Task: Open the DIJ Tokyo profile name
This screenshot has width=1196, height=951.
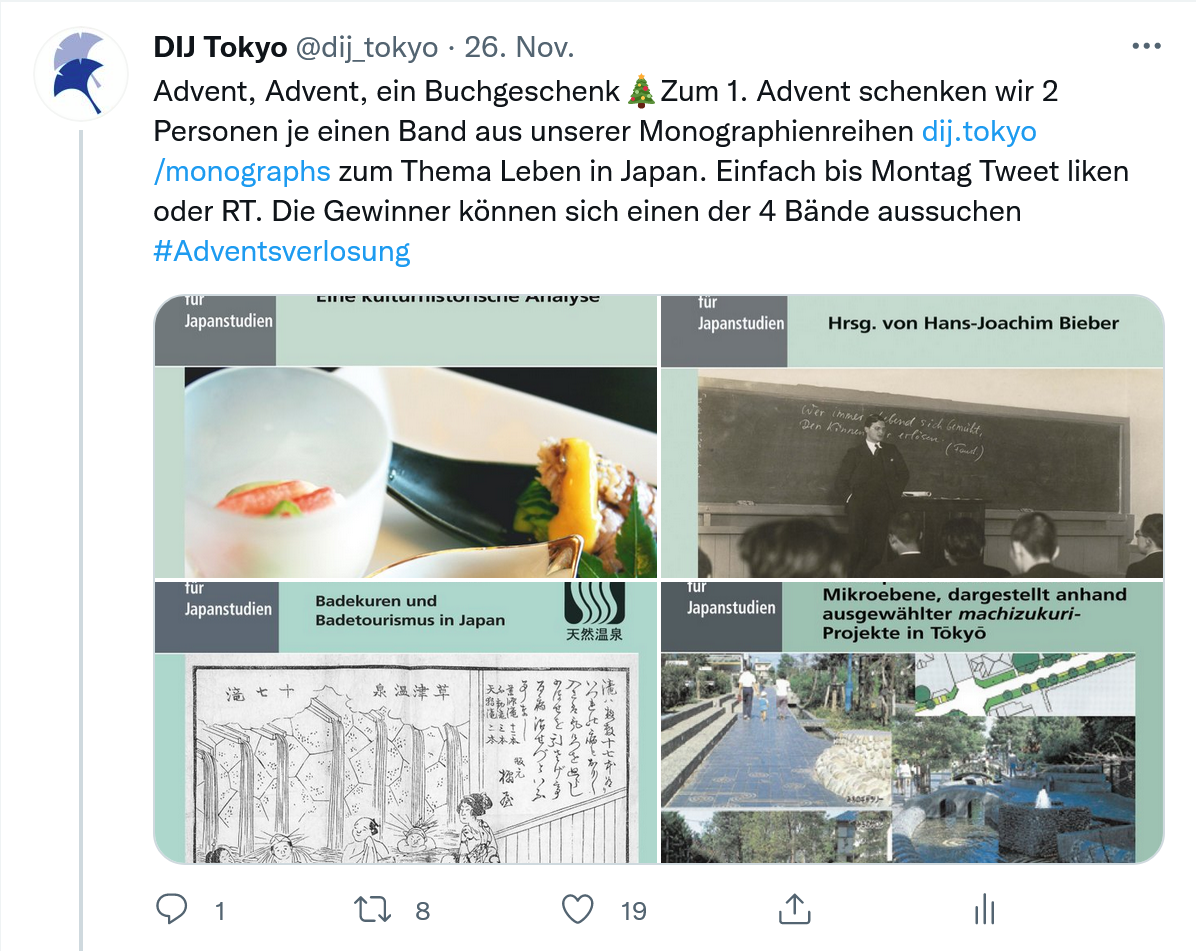Action: pos(220,47)
